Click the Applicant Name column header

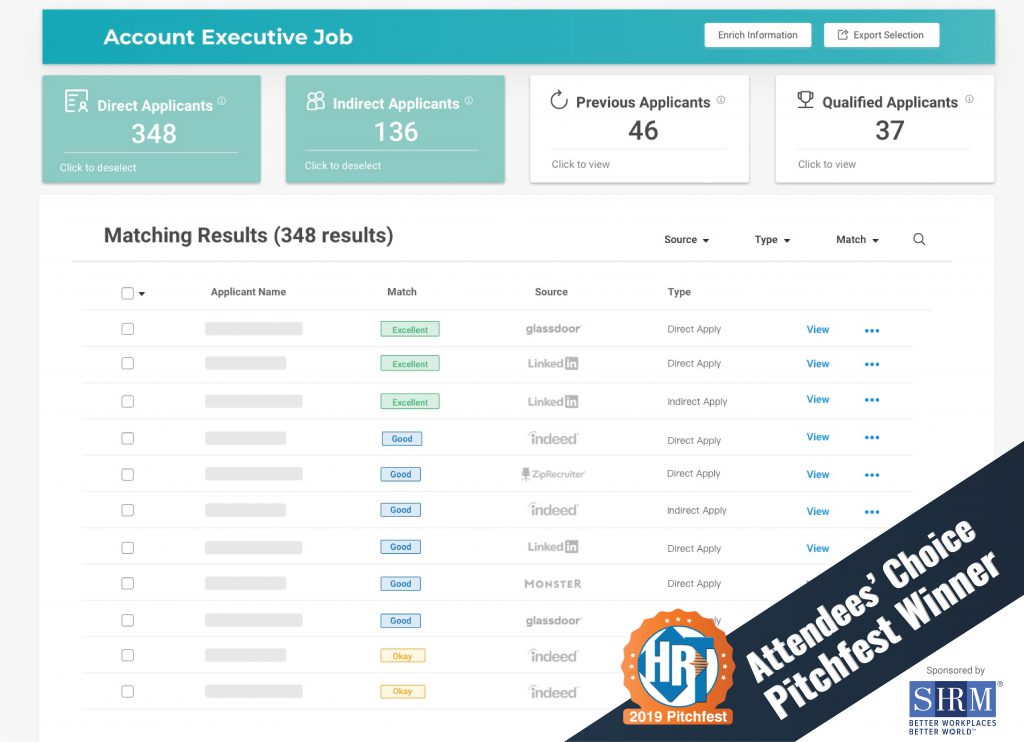pos(248,292)
